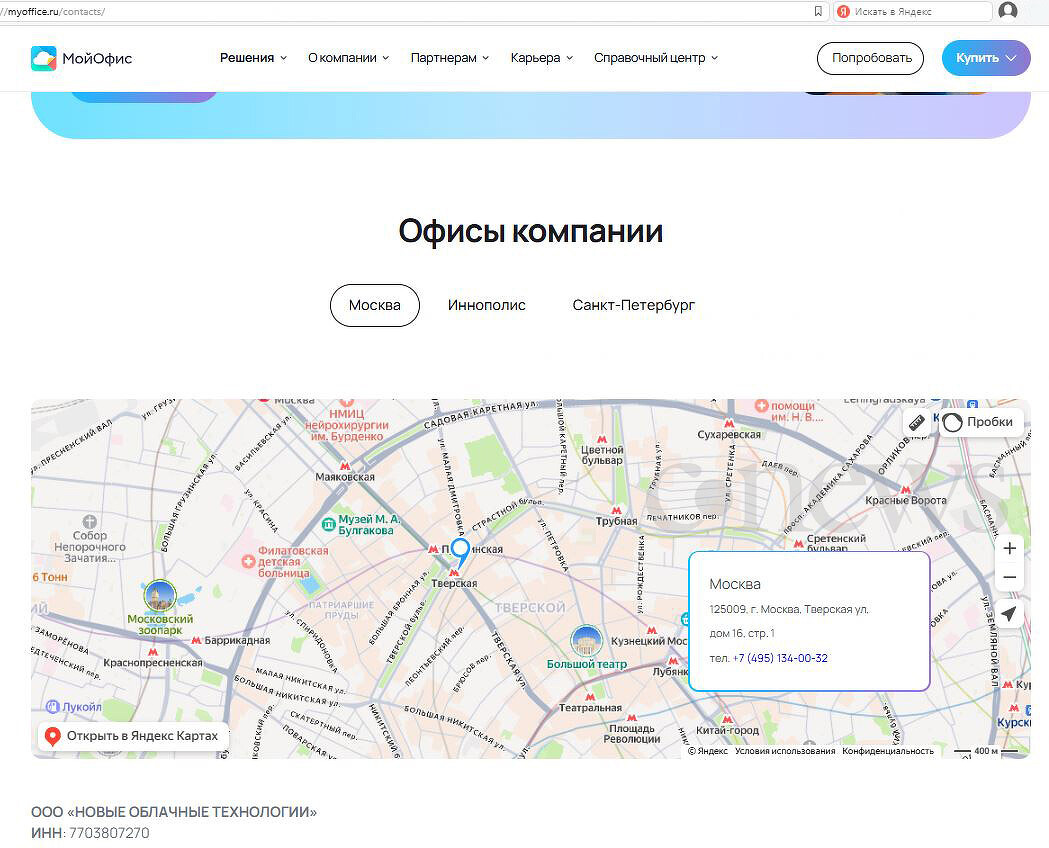1049x848 pixels.
Task: Click the Yandex search 'Я' icon
Action: (x=844, y=11)
